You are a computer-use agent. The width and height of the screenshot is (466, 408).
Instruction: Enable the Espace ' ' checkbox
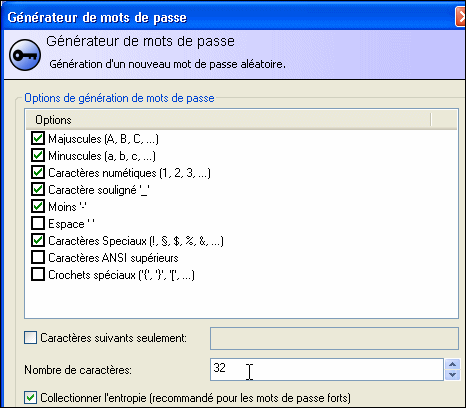coord(38,223)
